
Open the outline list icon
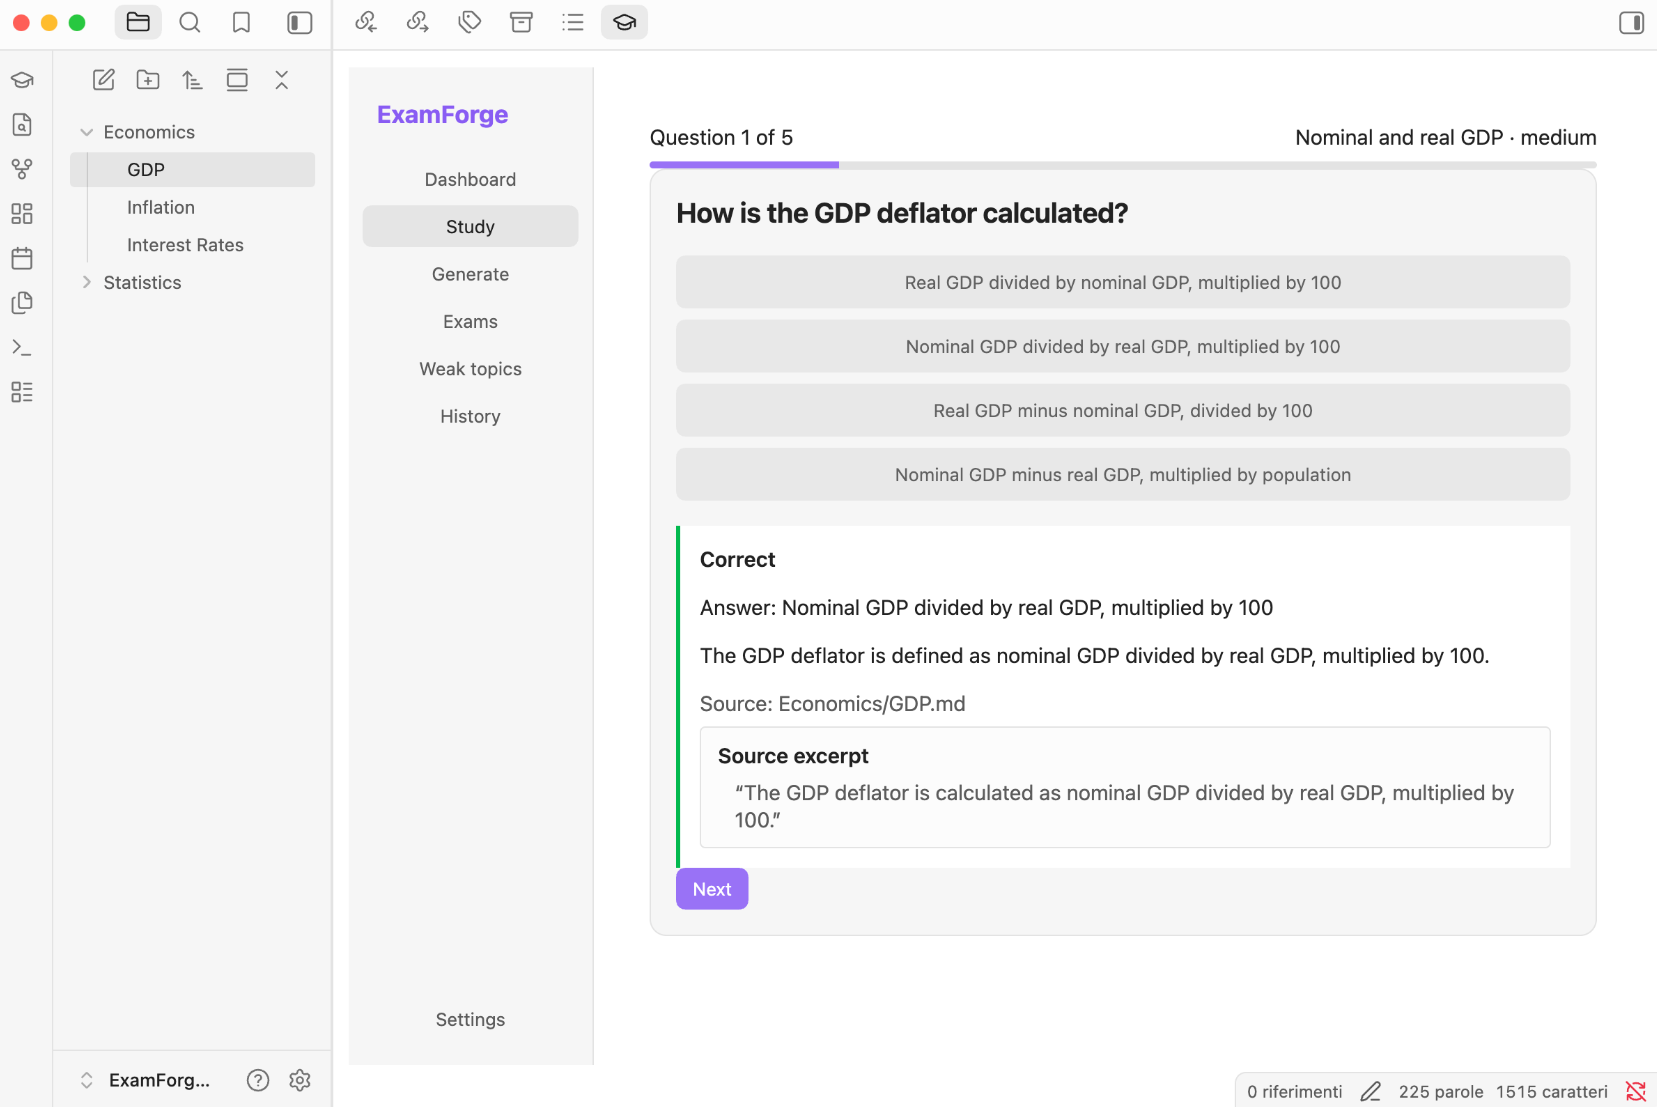click(x=573, y=22)
